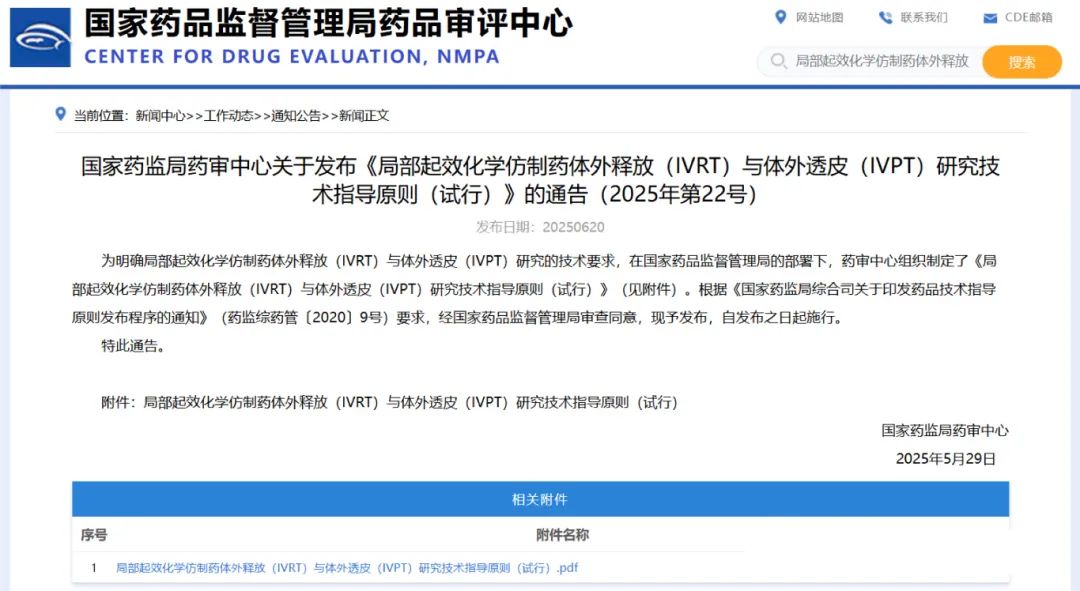Click the CENTER FOR DRUG EVALUATION, NMPA title

pos(291,57)
